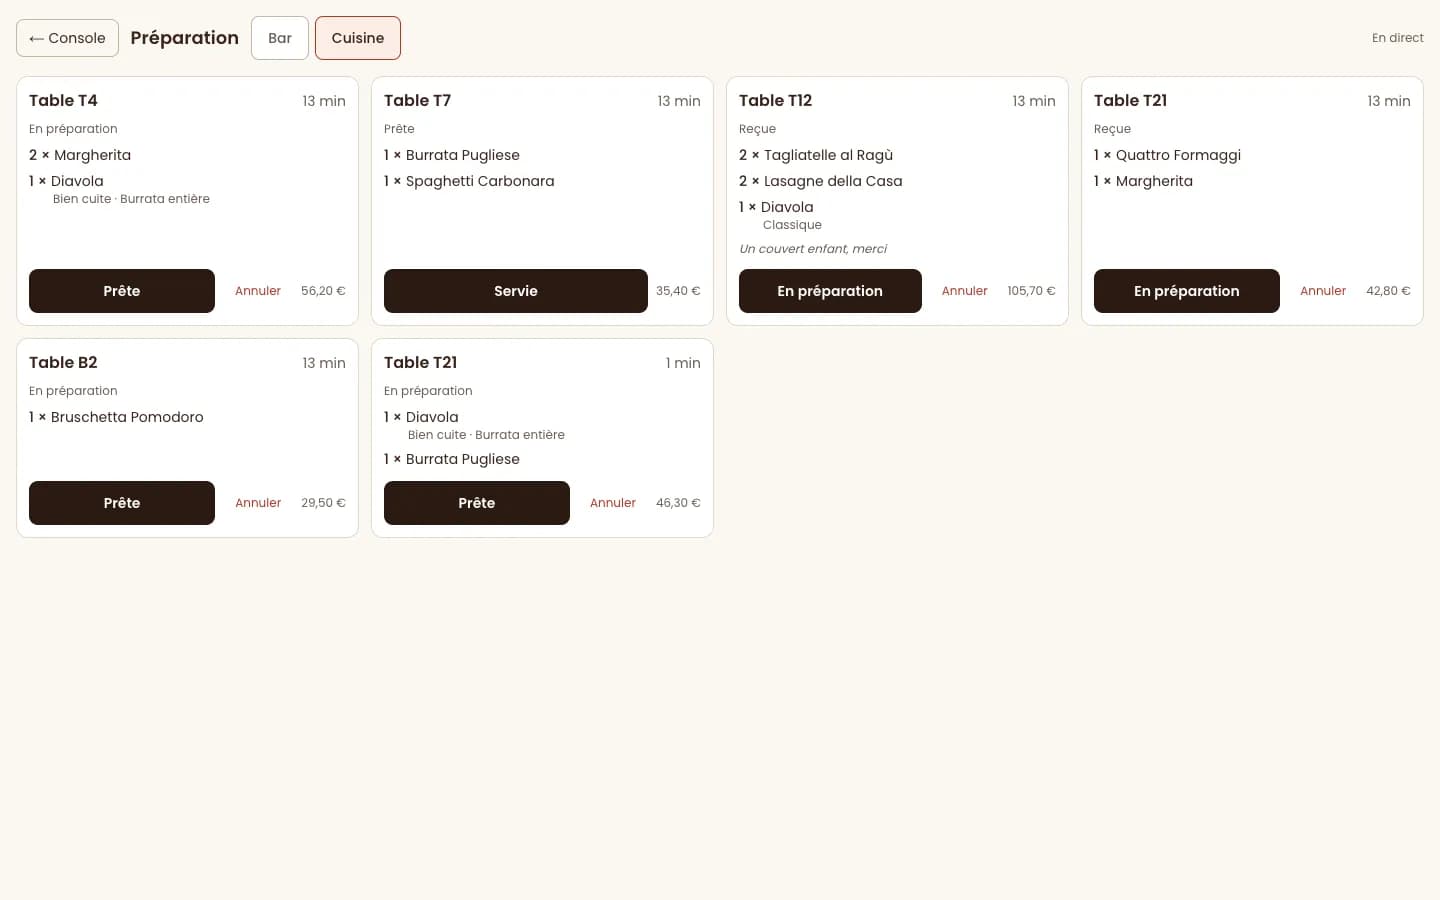The height and width of the screenshot is (900, 1440).
Task: Cancel the 42,80 € order
Action: (1323, 291)
